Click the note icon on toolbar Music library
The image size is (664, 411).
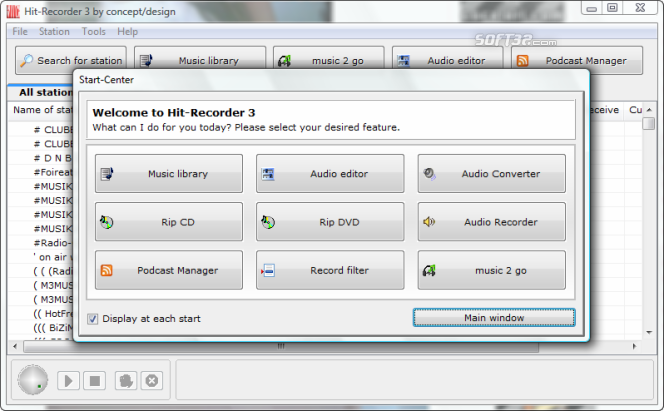click(146, 61)
